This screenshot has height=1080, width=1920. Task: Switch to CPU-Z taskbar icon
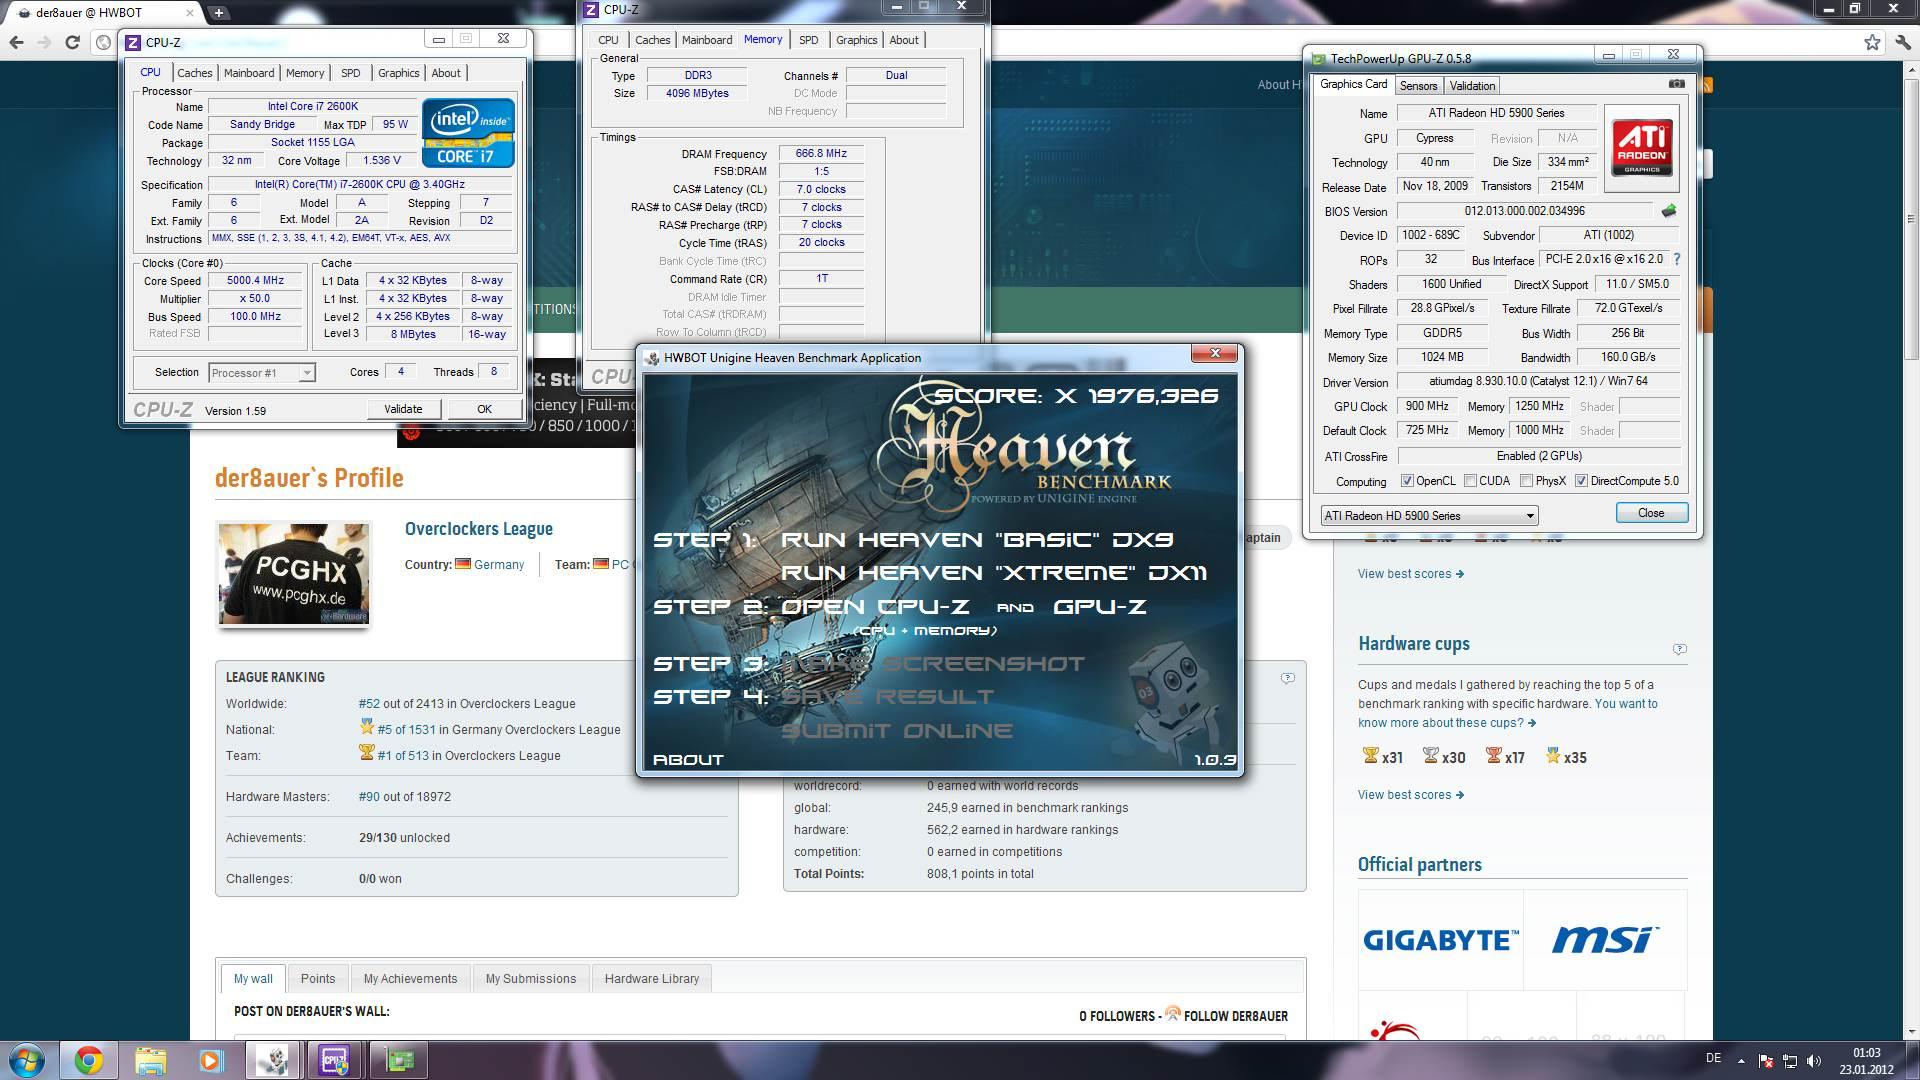(335, 1060)
